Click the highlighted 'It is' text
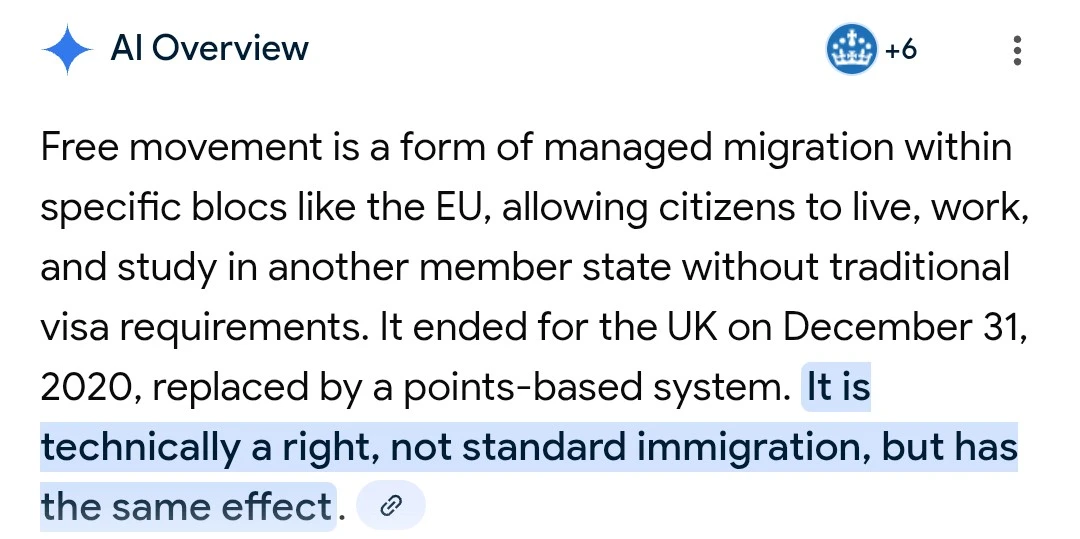Image resolution: width=1080 pixels, height=539 pixels. click(x=838, y=388)
